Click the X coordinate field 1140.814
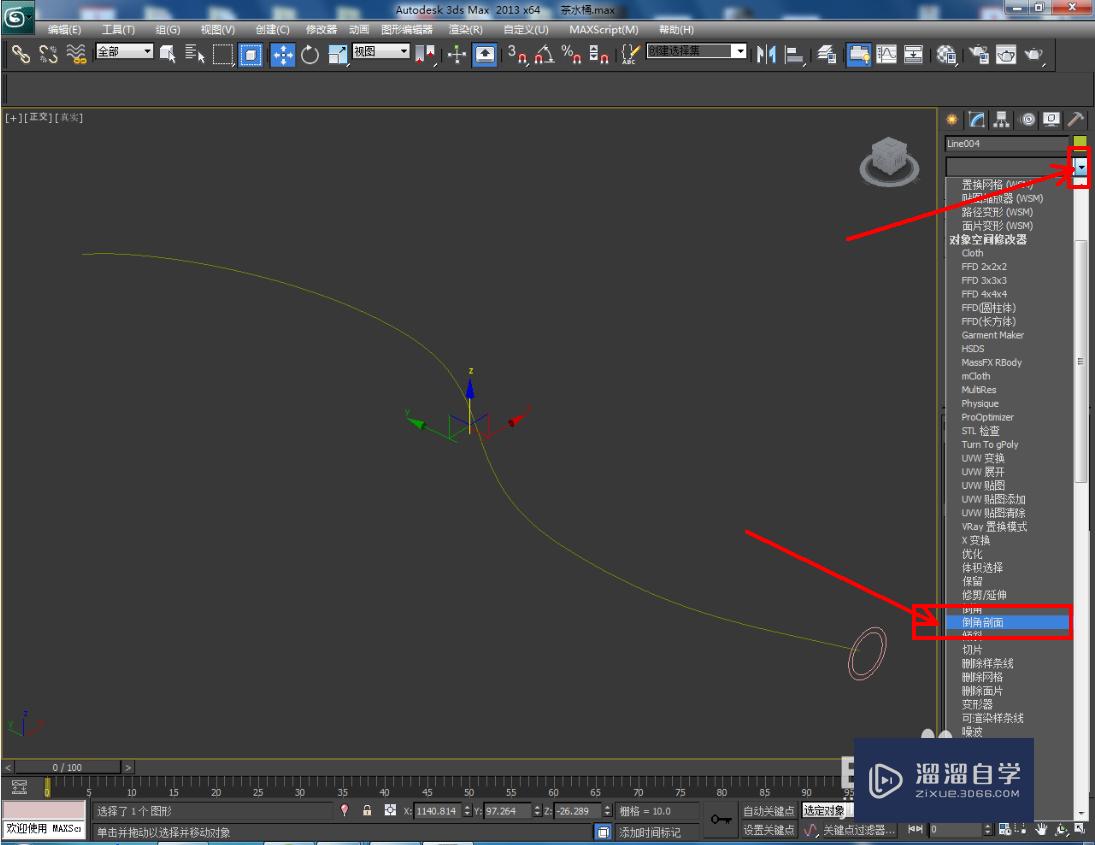 click(x=438, y=811)
